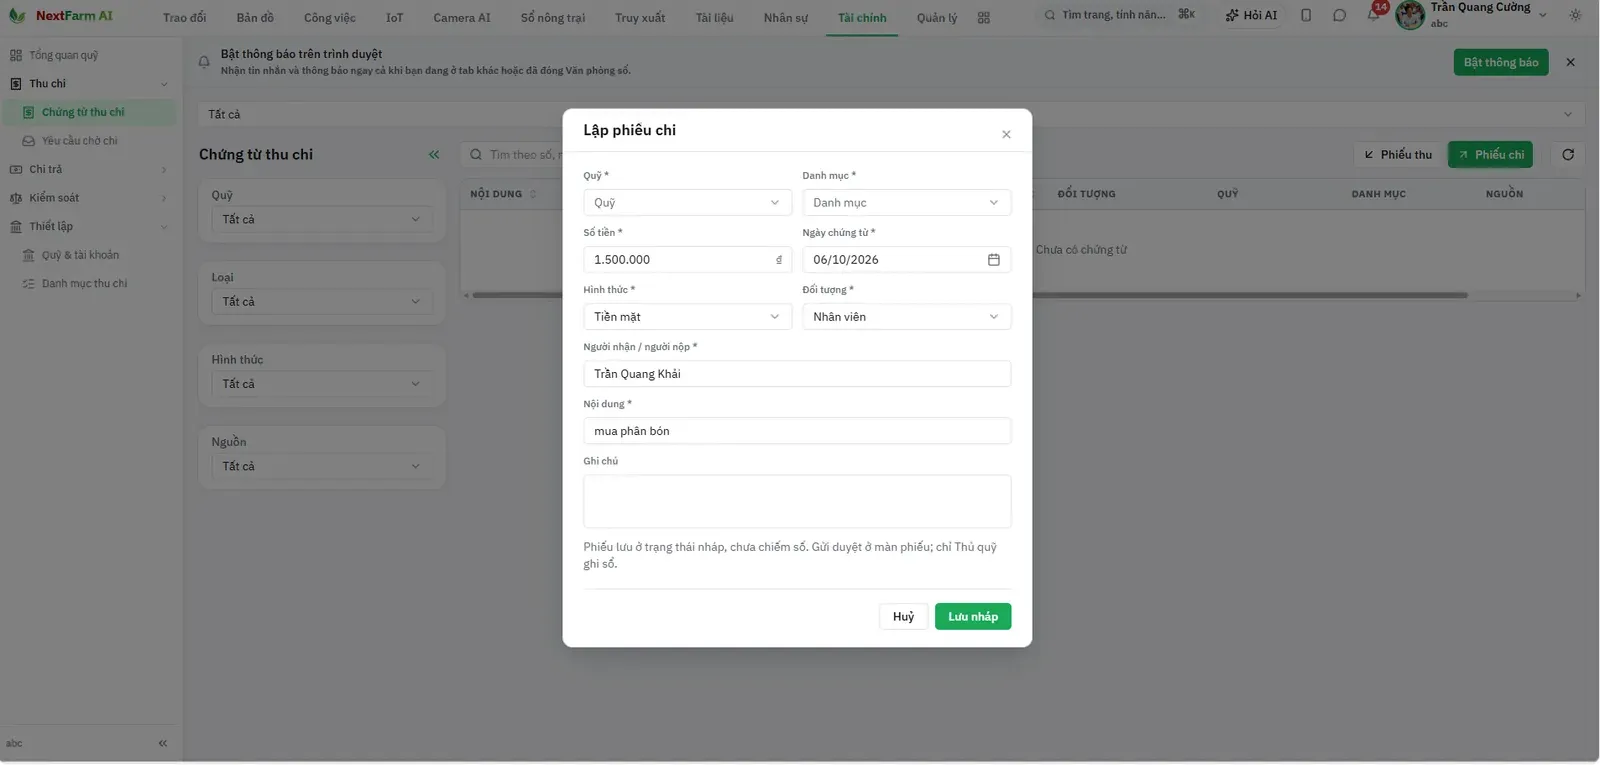
Task: Open the Đối tượng Nhân viên dropdown
Action: coord(906,317)
